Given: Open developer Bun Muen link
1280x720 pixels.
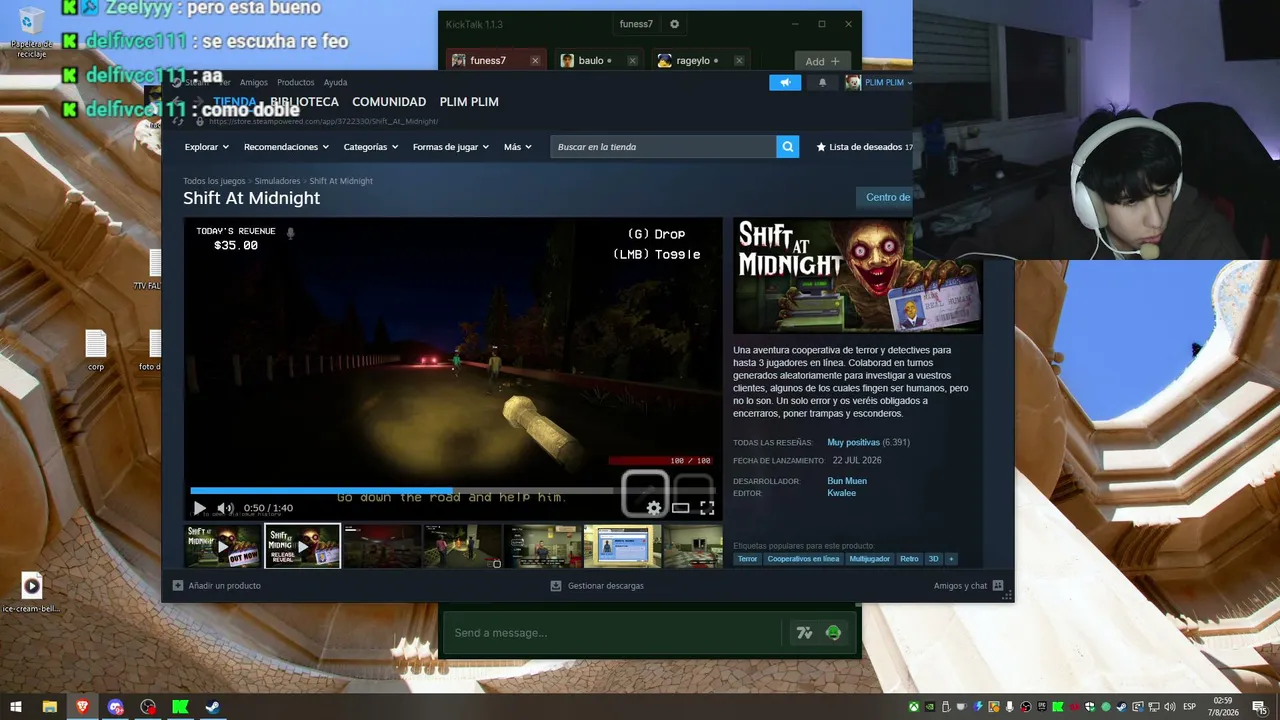Looking at the screenshot, I should click(x=847, y=481).
